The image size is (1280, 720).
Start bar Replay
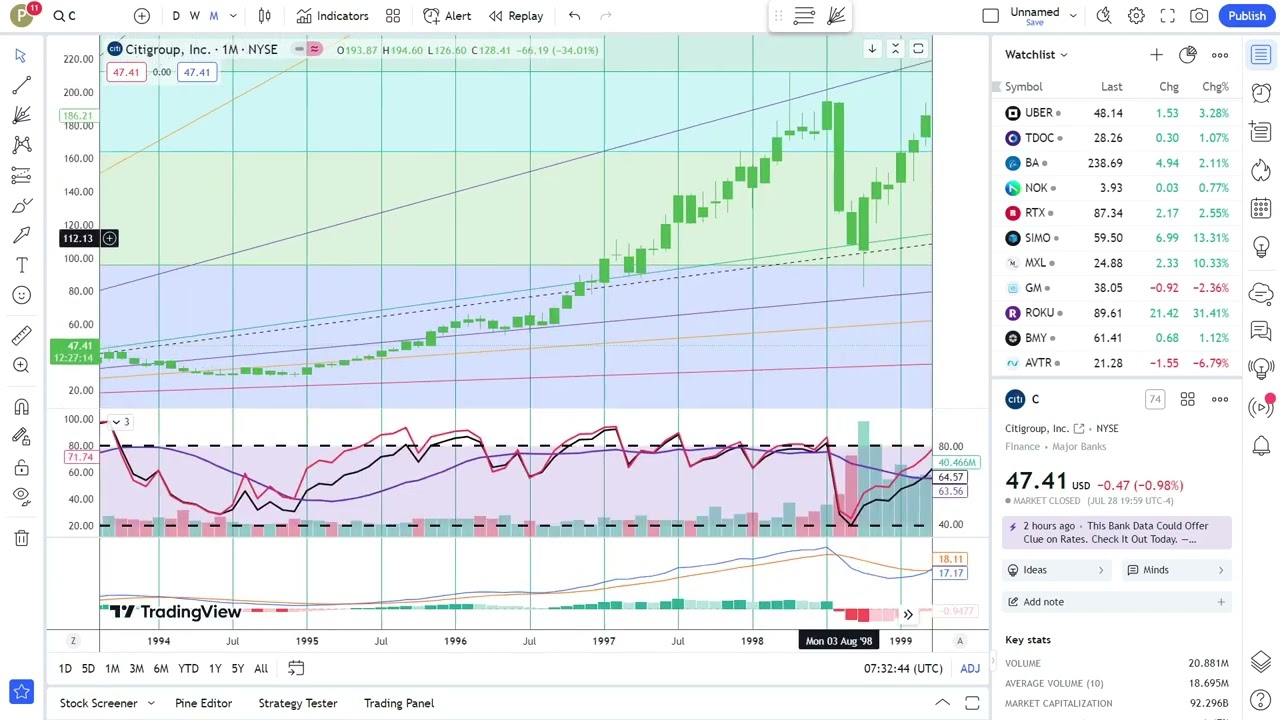click(x=515, y=16)
